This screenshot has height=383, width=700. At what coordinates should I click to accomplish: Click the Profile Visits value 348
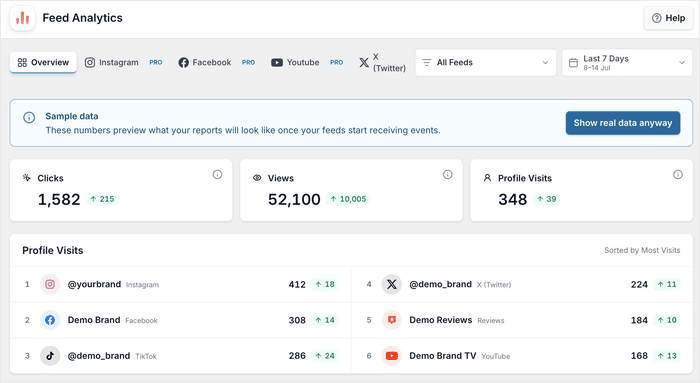pyautogui.click(x=512, y=200)
